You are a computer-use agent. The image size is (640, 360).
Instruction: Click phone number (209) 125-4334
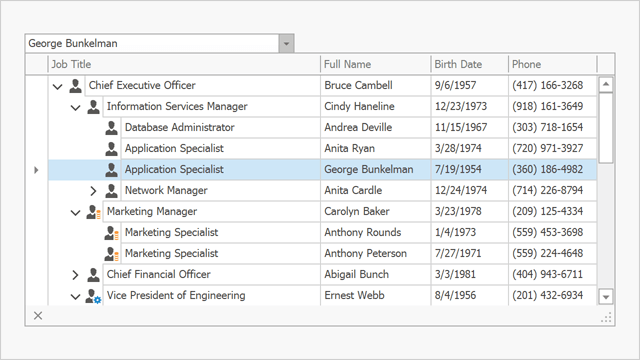[x=547, y=211]
